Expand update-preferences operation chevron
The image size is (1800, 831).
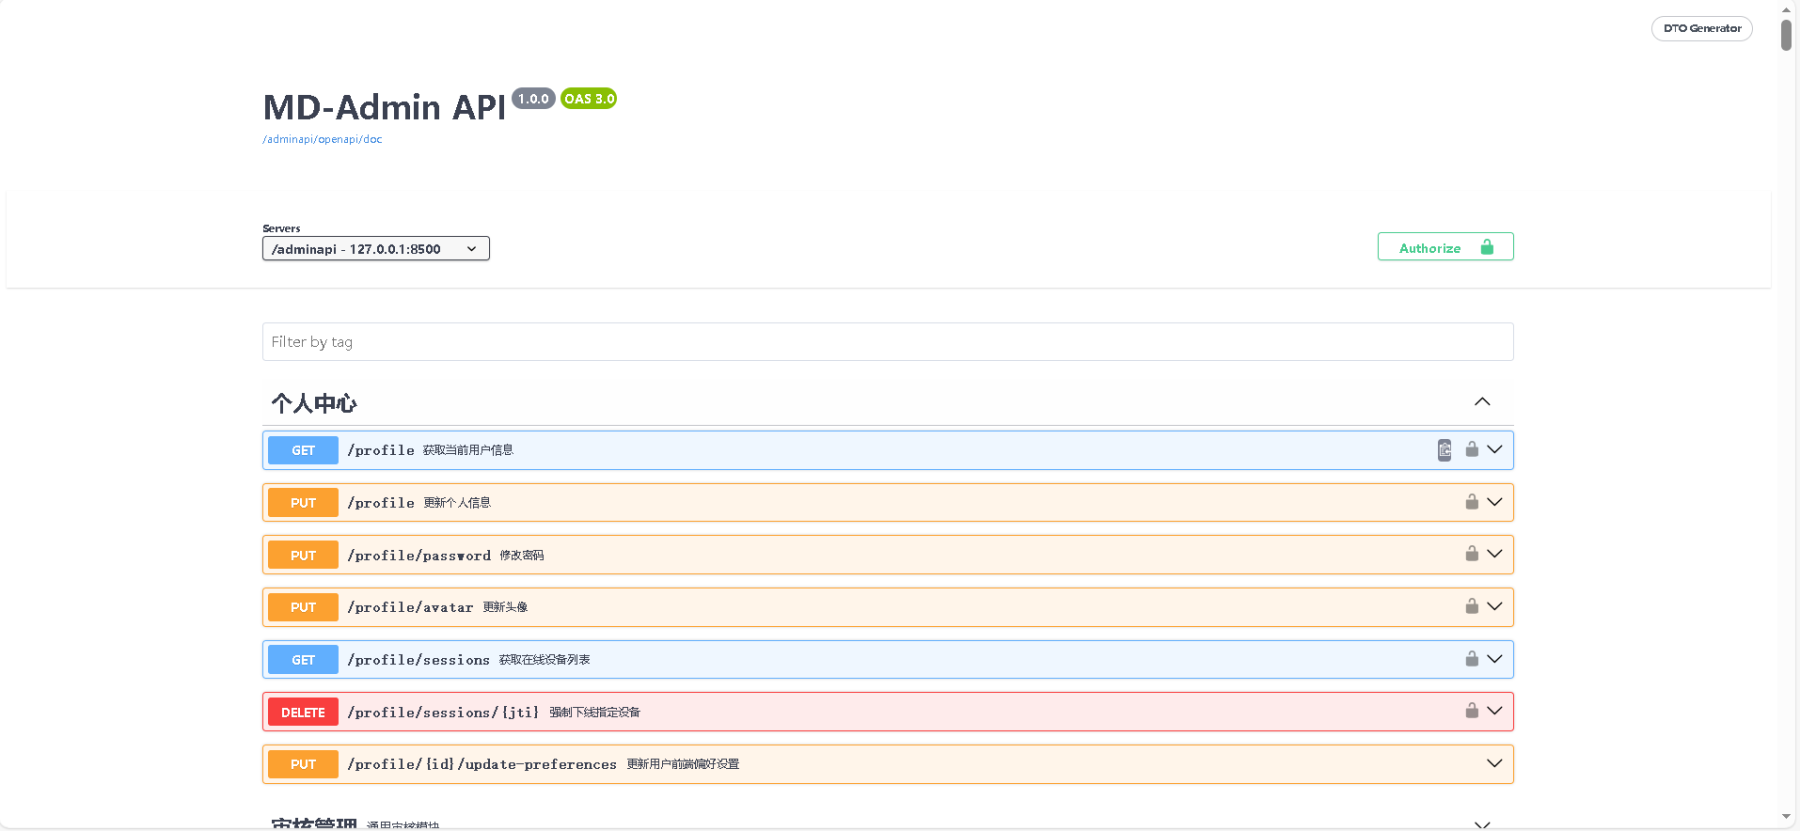[1494, 764]
